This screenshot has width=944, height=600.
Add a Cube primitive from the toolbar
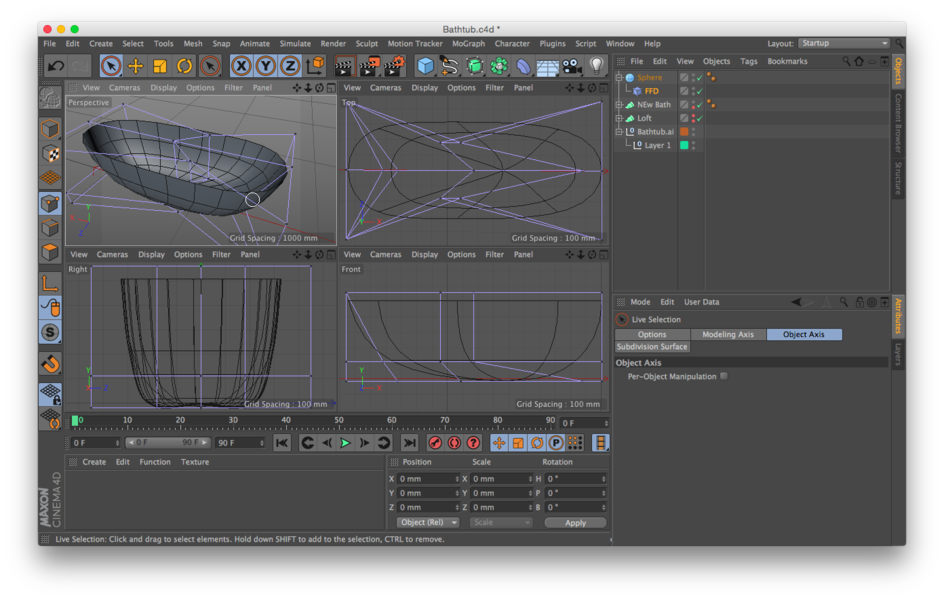click(x=426, y=66)
